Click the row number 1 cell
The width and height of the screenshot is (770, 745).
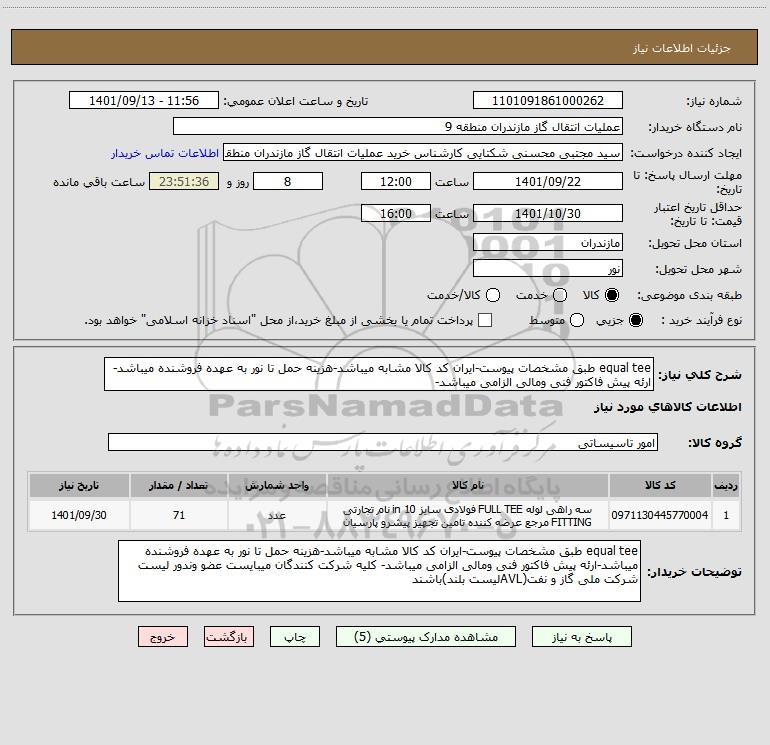(x=726, y=515)
